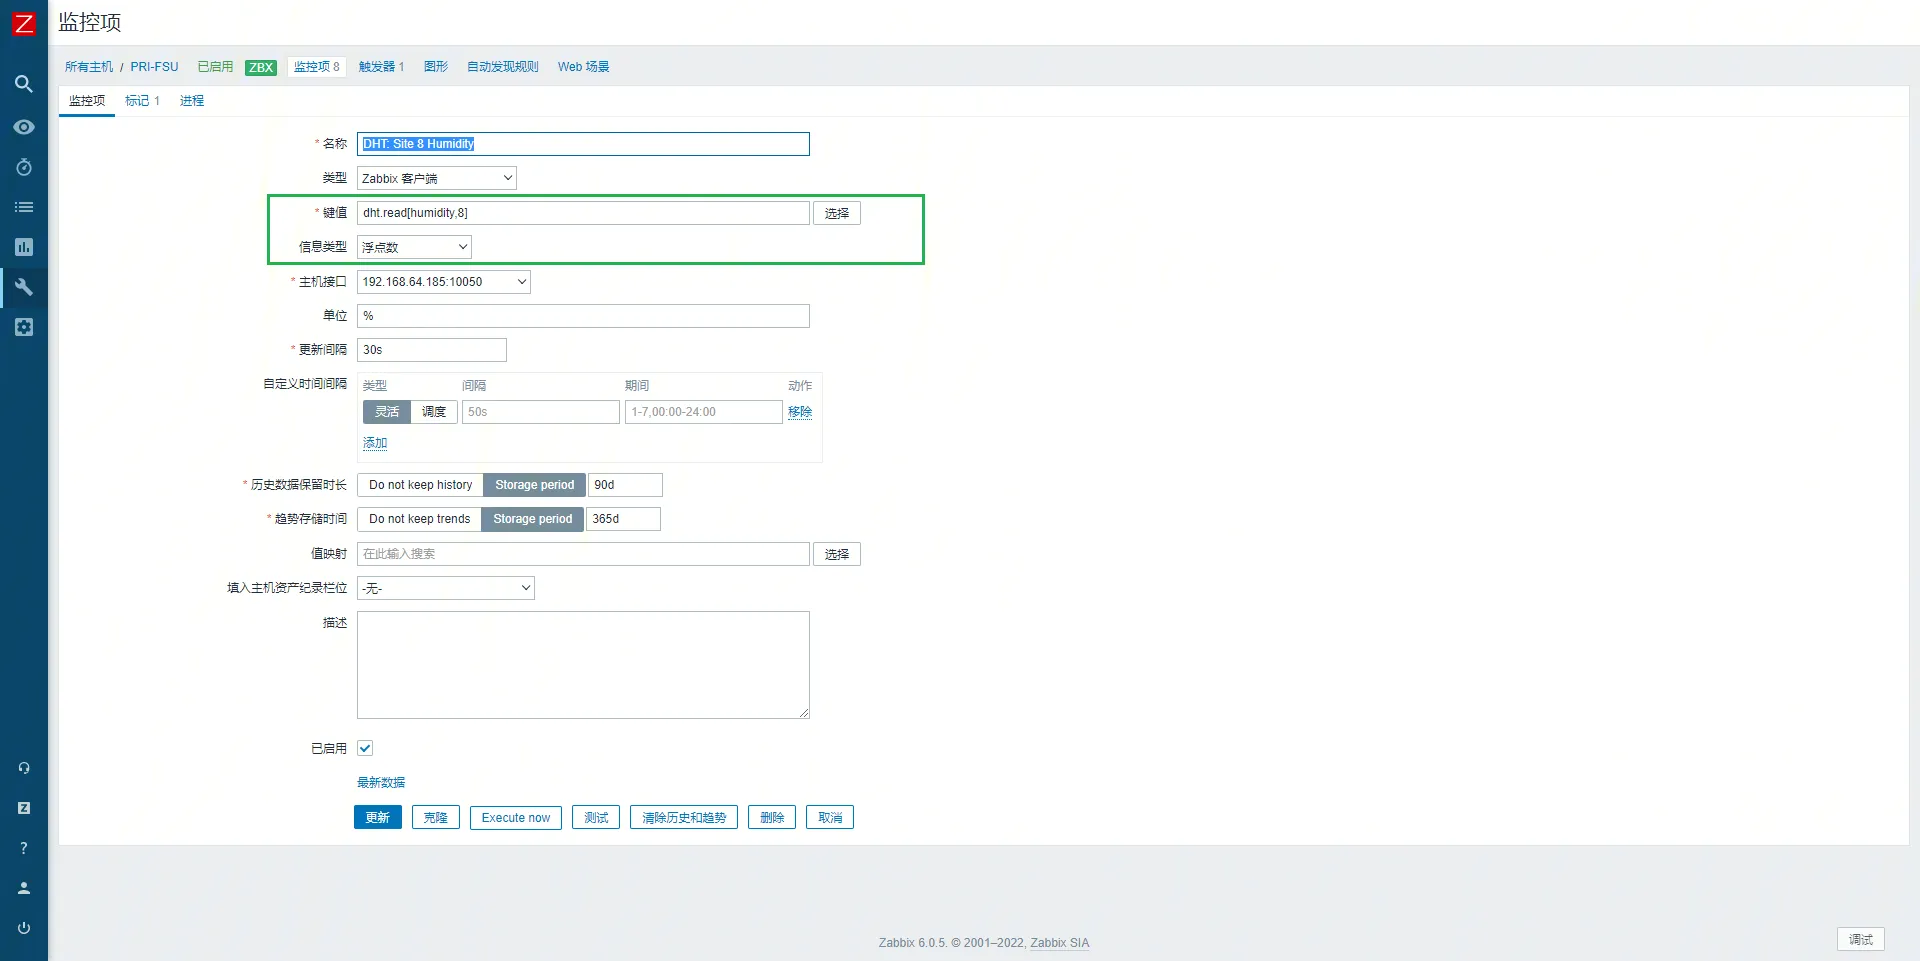Click the user profile icon
1920x961 pixels.
coord(24,888)
